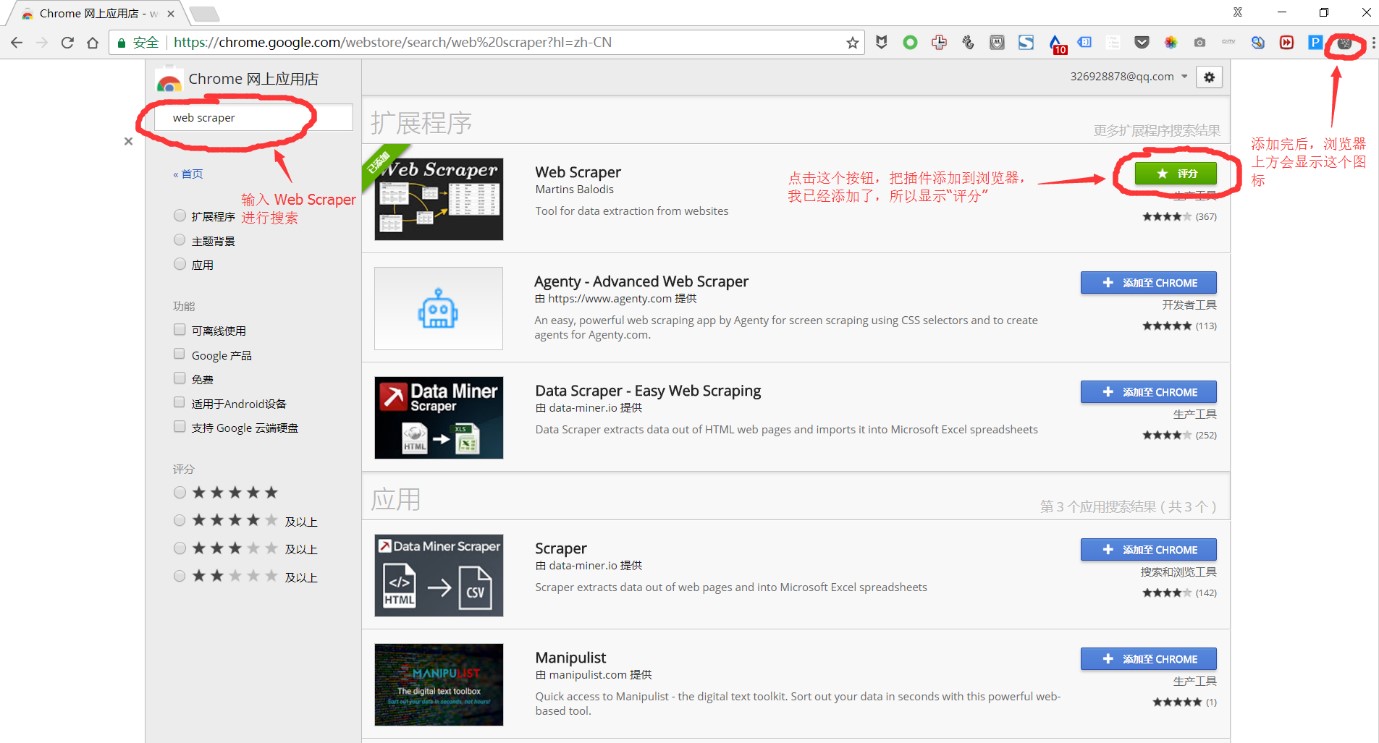1379x743 pixels.
Task: Select the four stars and up filter
Action: (x=180, y=520)
